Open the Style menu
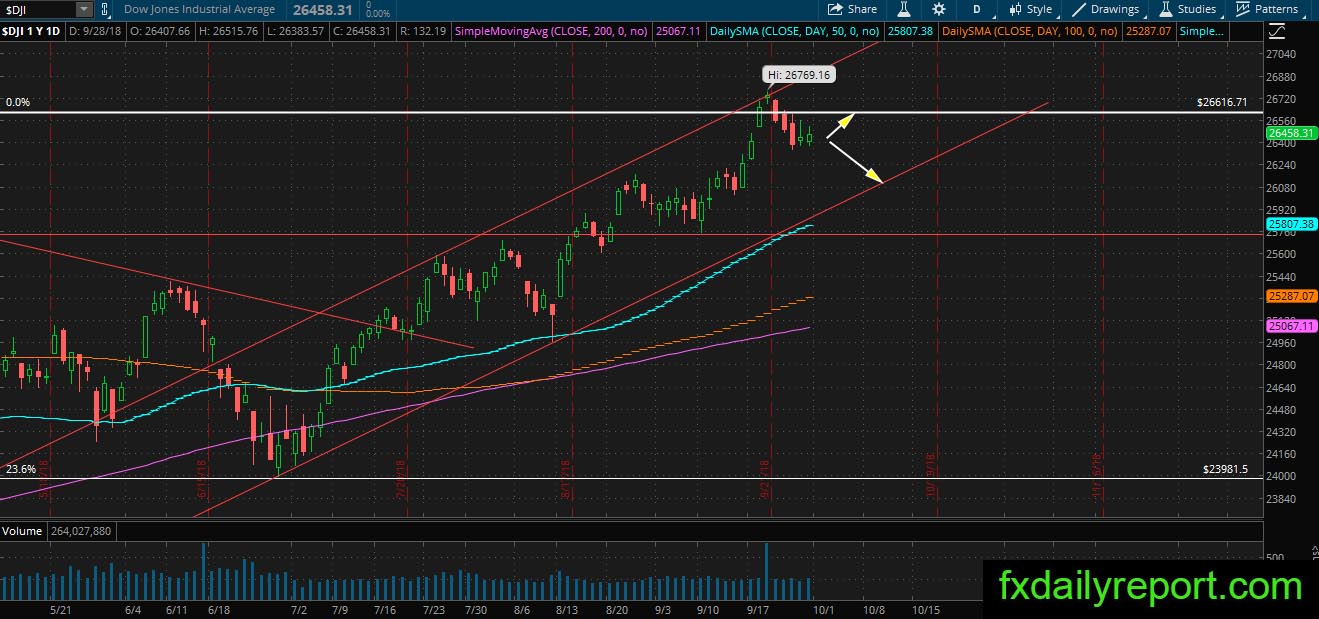This screenshot has height=619, width=1319. [x=1031, y=9]
